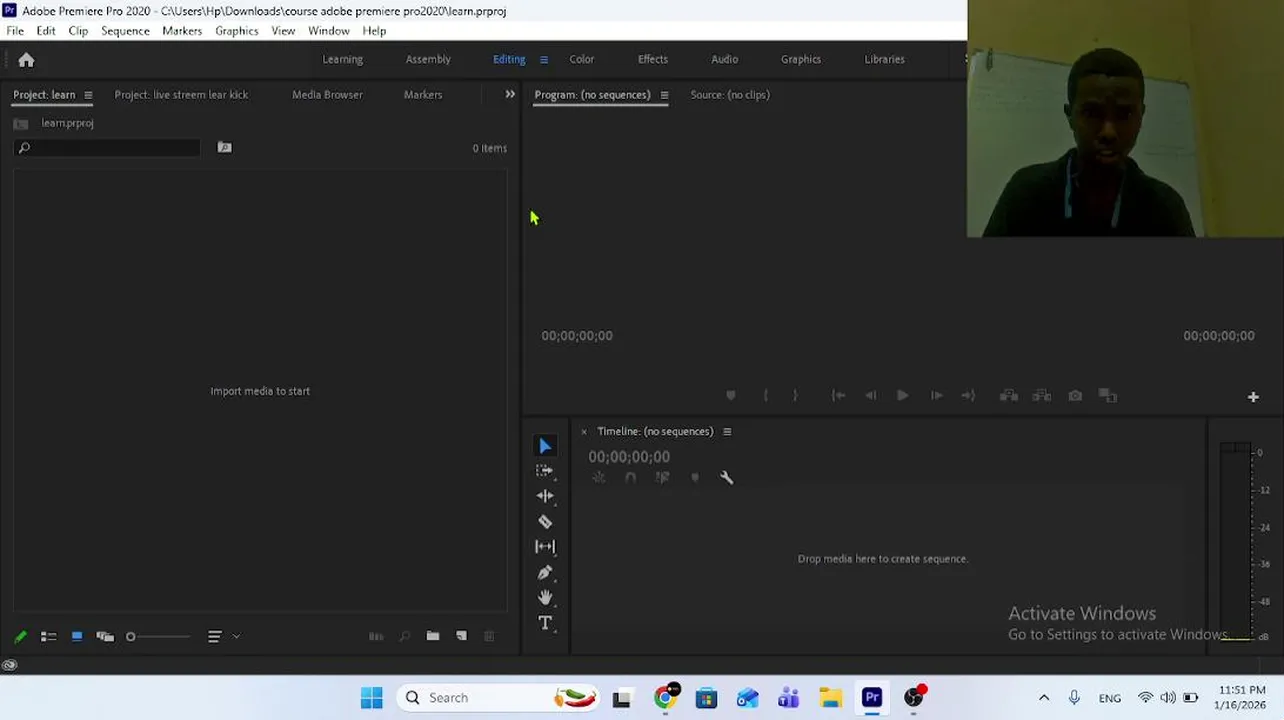Show hidden panel tabs overflow chevrons
This screenshot has width=1284, height=720.
pyautogui.click(x=510, y=95)
